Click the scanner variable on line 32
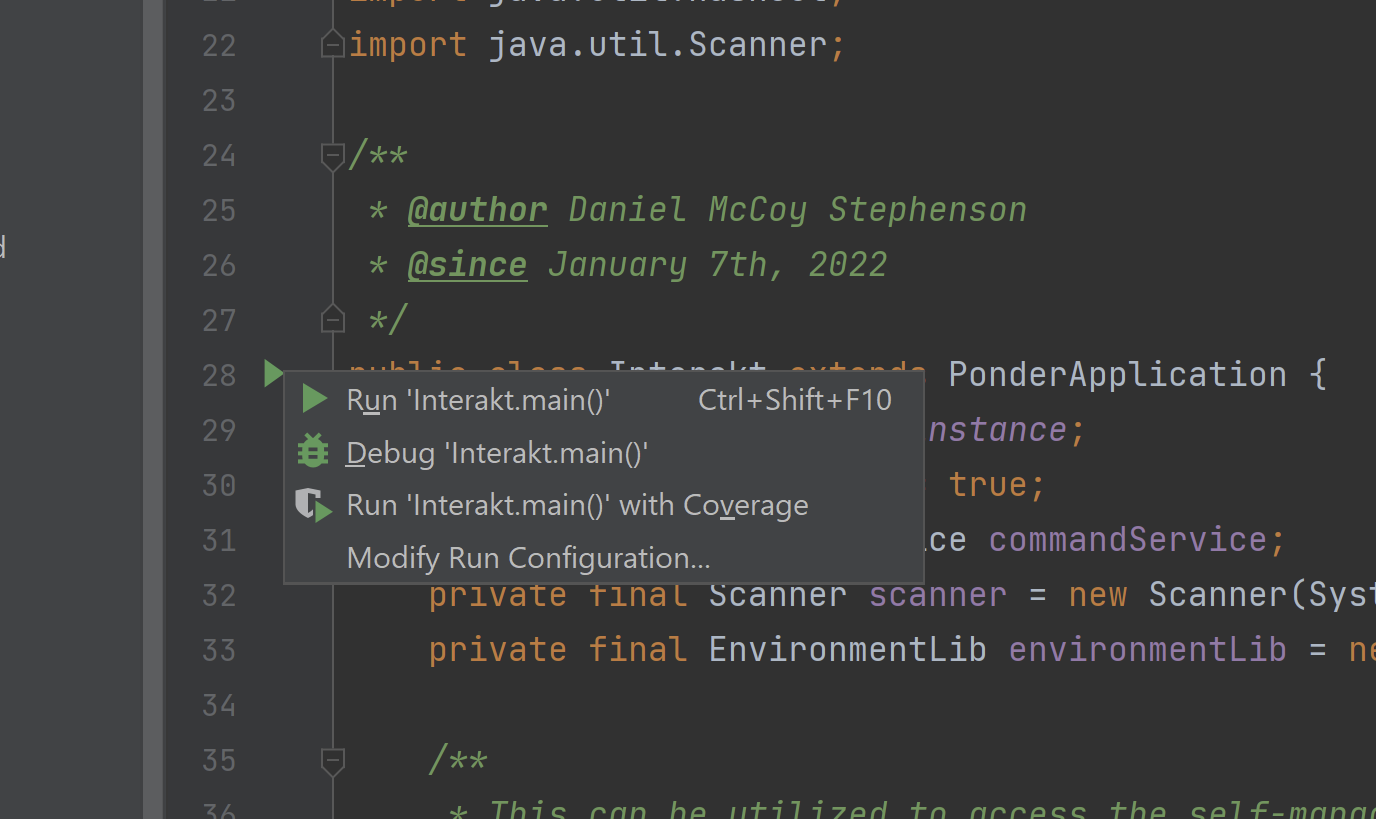Screen dimensions: 1376x819 [937, 595]
